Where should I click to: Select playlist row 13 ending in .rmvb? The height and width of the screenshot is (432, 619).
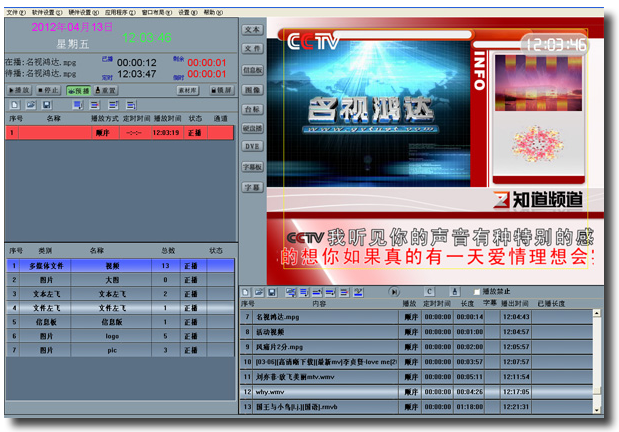[x=416, y=407]
